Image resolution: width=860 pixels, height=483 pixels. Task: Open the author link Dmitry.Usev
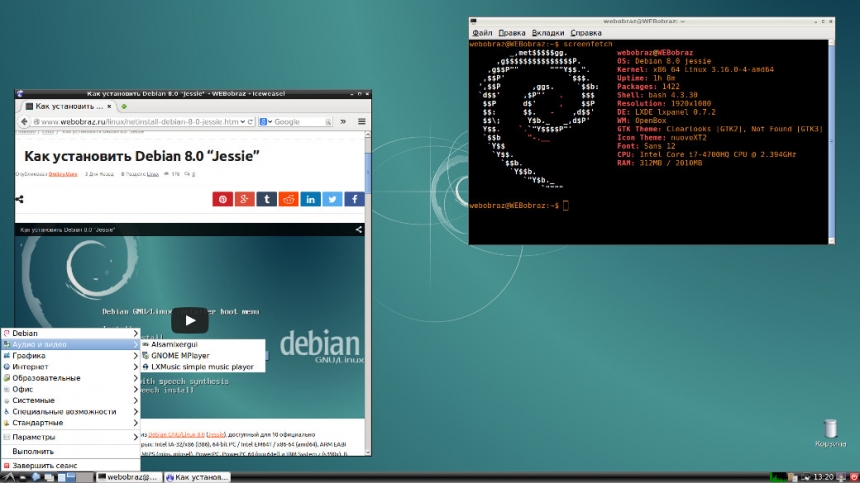63,174
